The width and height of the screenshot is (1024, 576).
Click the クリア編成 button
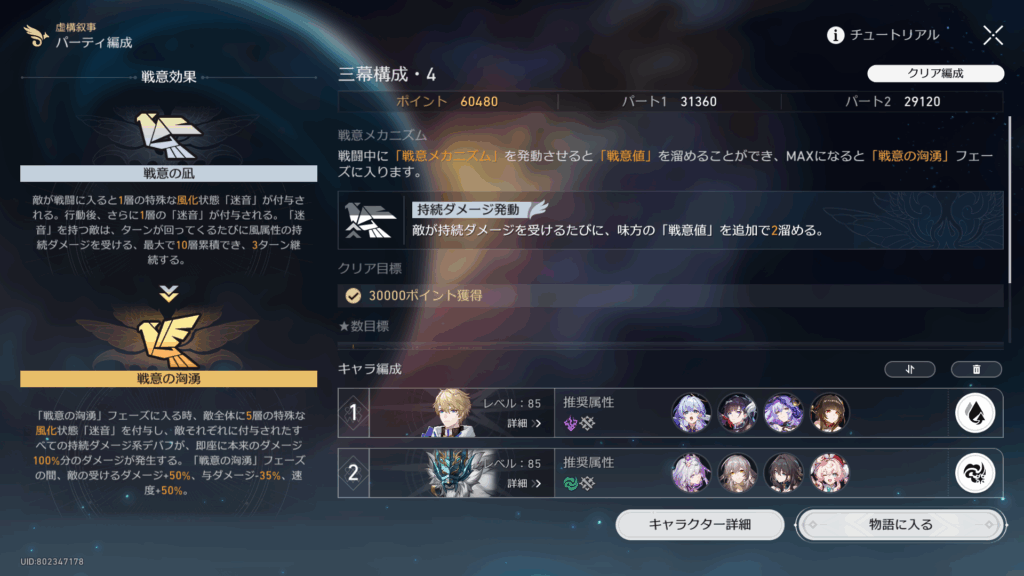coord(935,73)
